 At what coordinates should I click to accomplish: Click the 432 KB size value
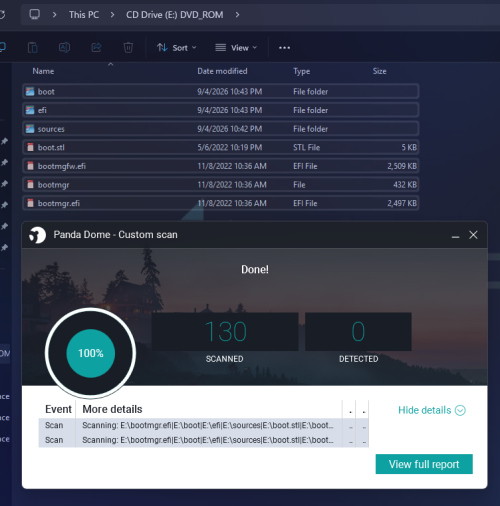tap(405, 185)
